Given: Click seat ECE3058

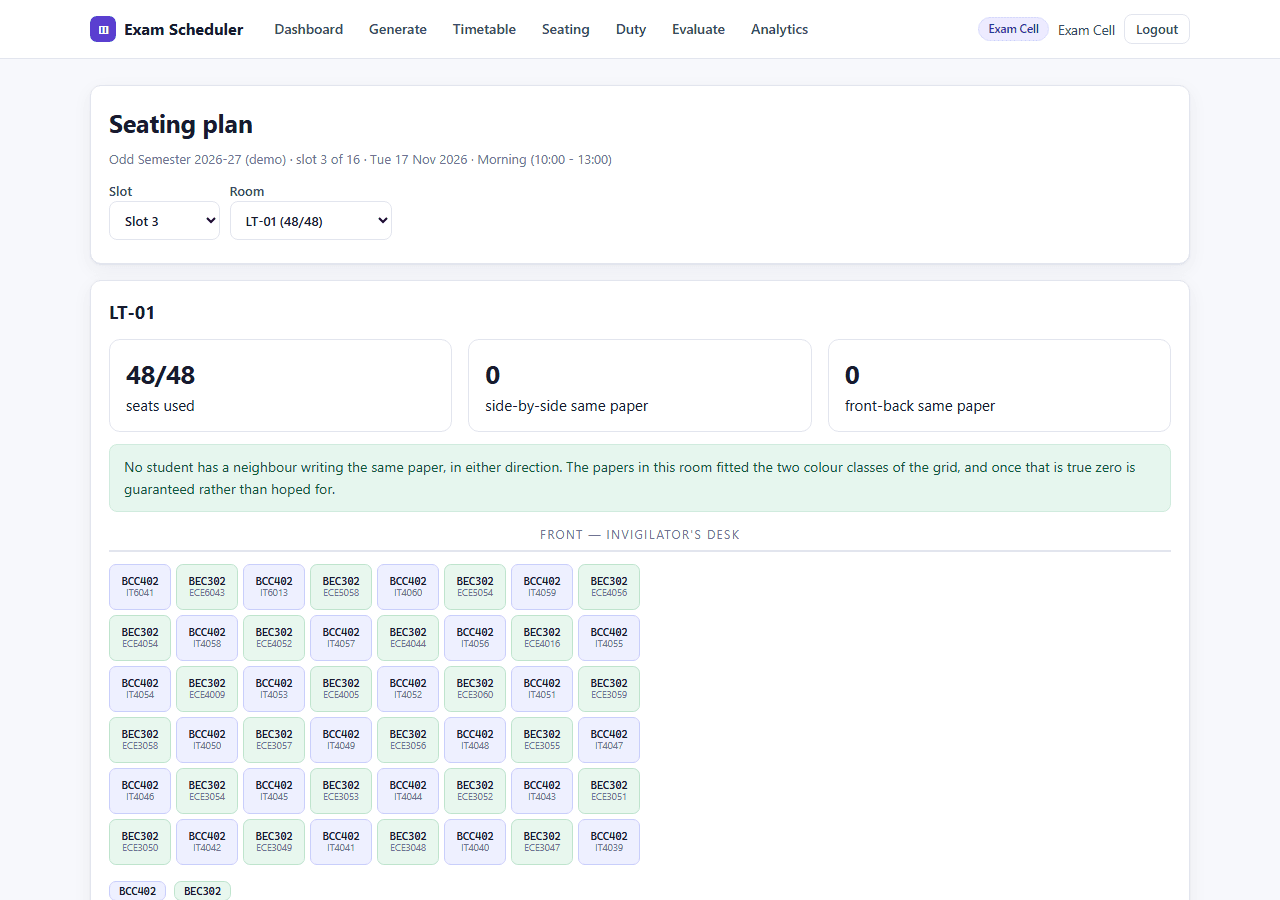Looking at the screenshot, I should click(140, 740).
